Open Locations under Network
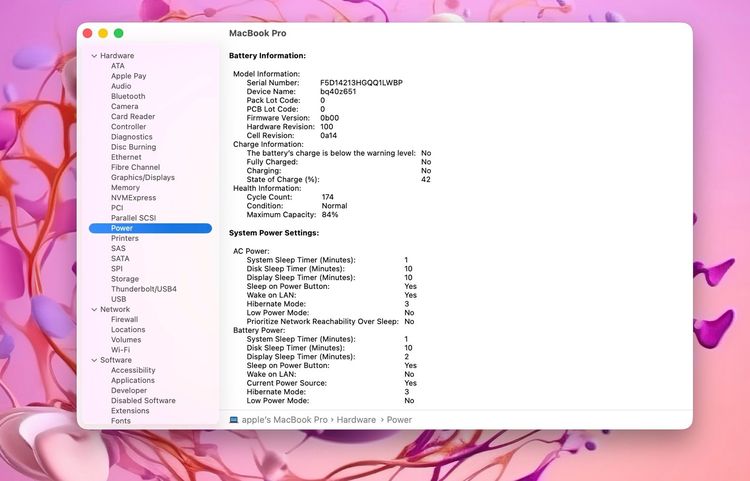750x481 pixels. pyautogui.click(x=128, y=329)
